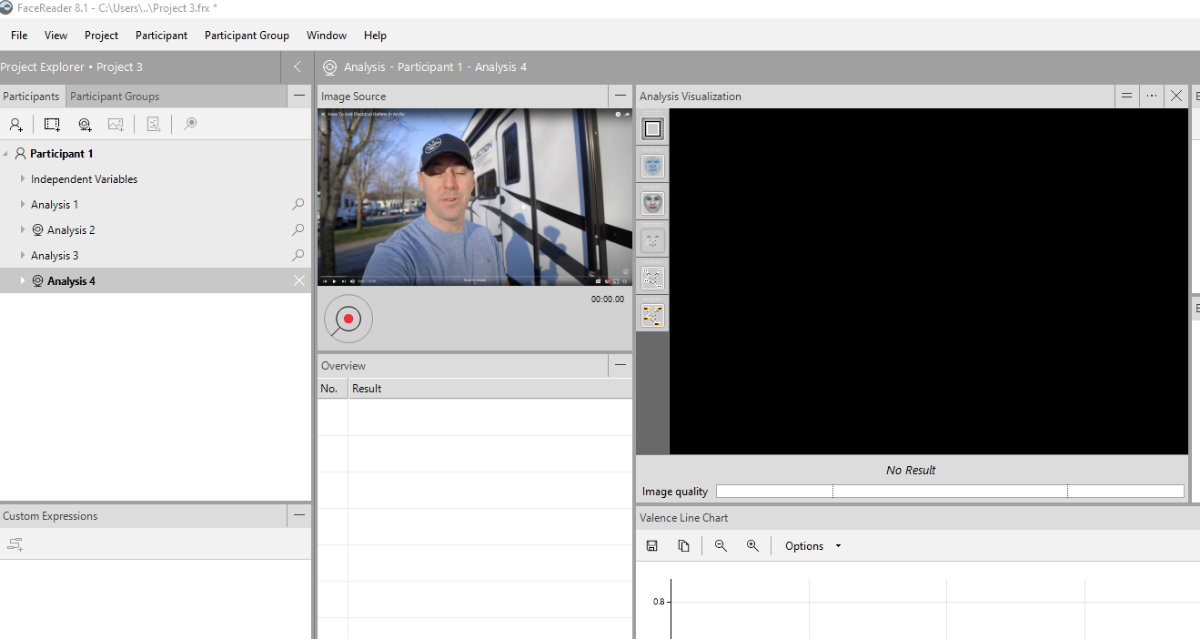This screenshot has height=639, width=1200.
Task: Open the Project menu
Action: point(101,35)
